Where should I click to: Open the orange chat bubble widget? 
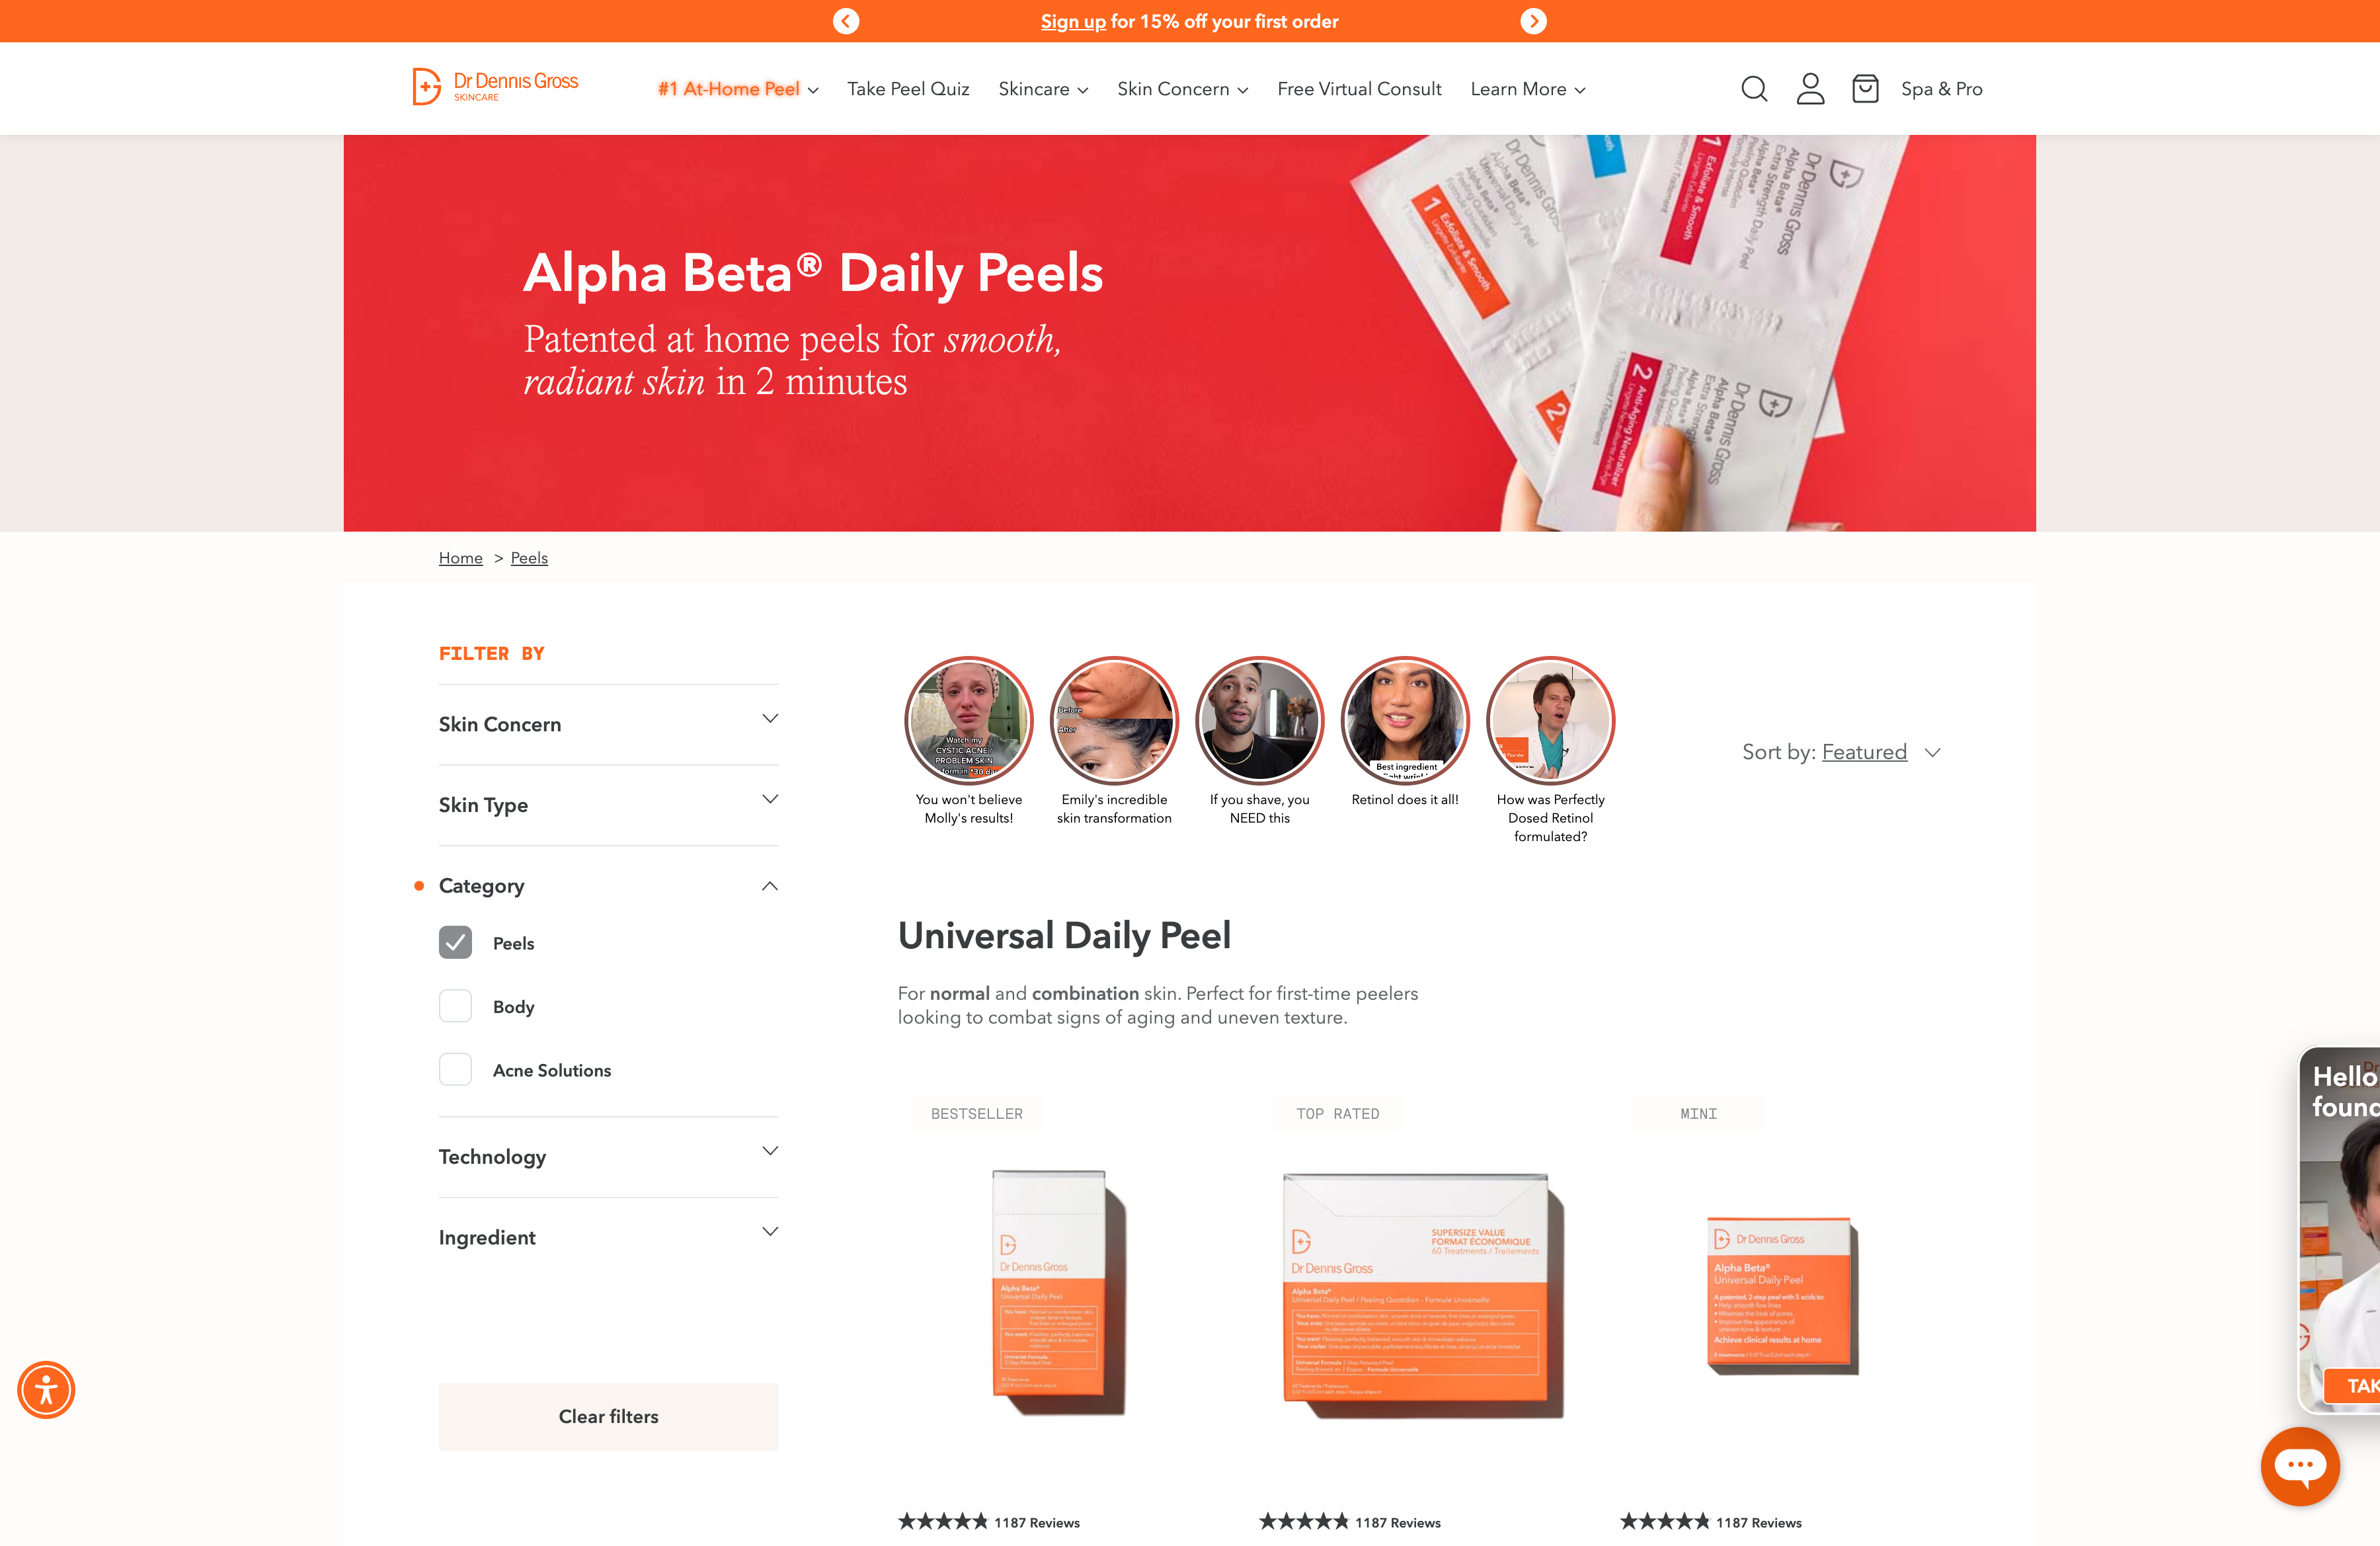coord(2300,1466)
